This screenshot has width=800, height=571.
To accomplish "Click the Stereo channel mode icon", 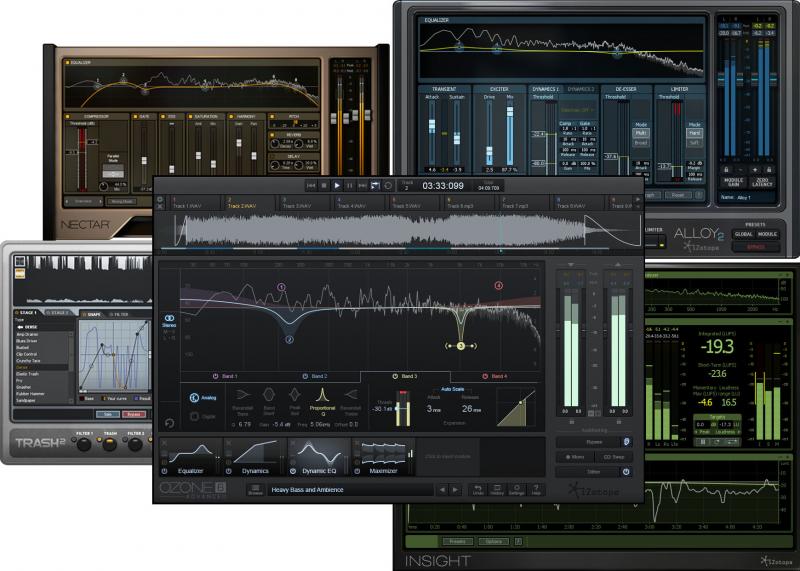I will pyautogui.click(x=169, y=320).
